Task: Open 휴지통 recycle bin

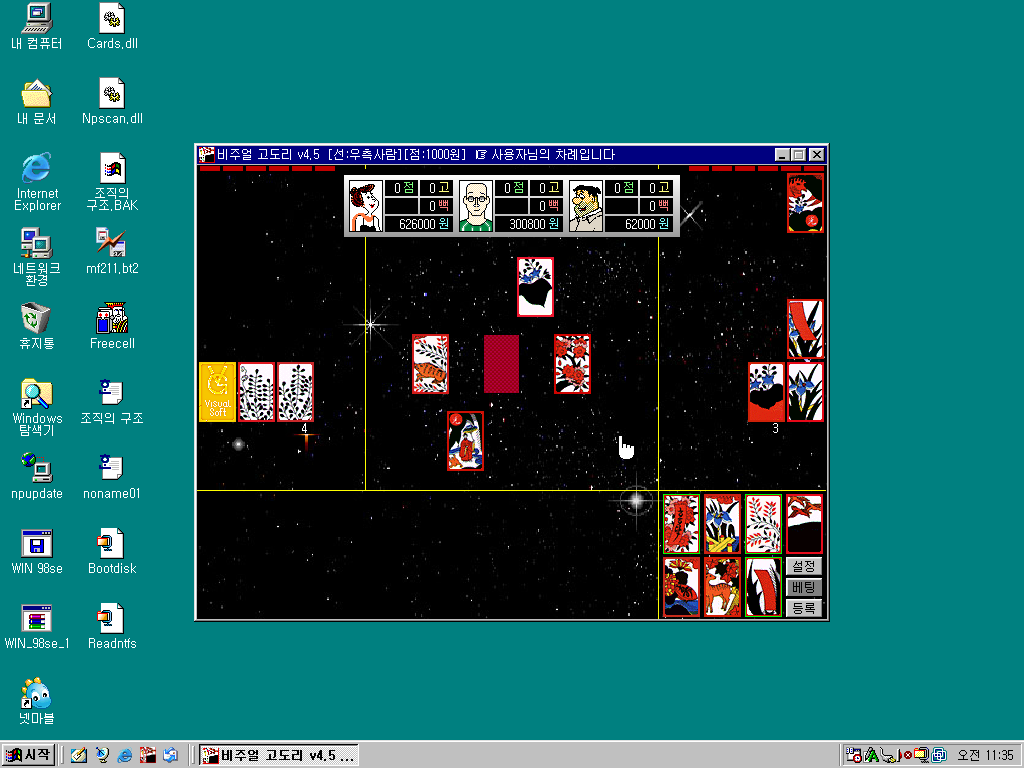Action: click(x=37, y=326)
